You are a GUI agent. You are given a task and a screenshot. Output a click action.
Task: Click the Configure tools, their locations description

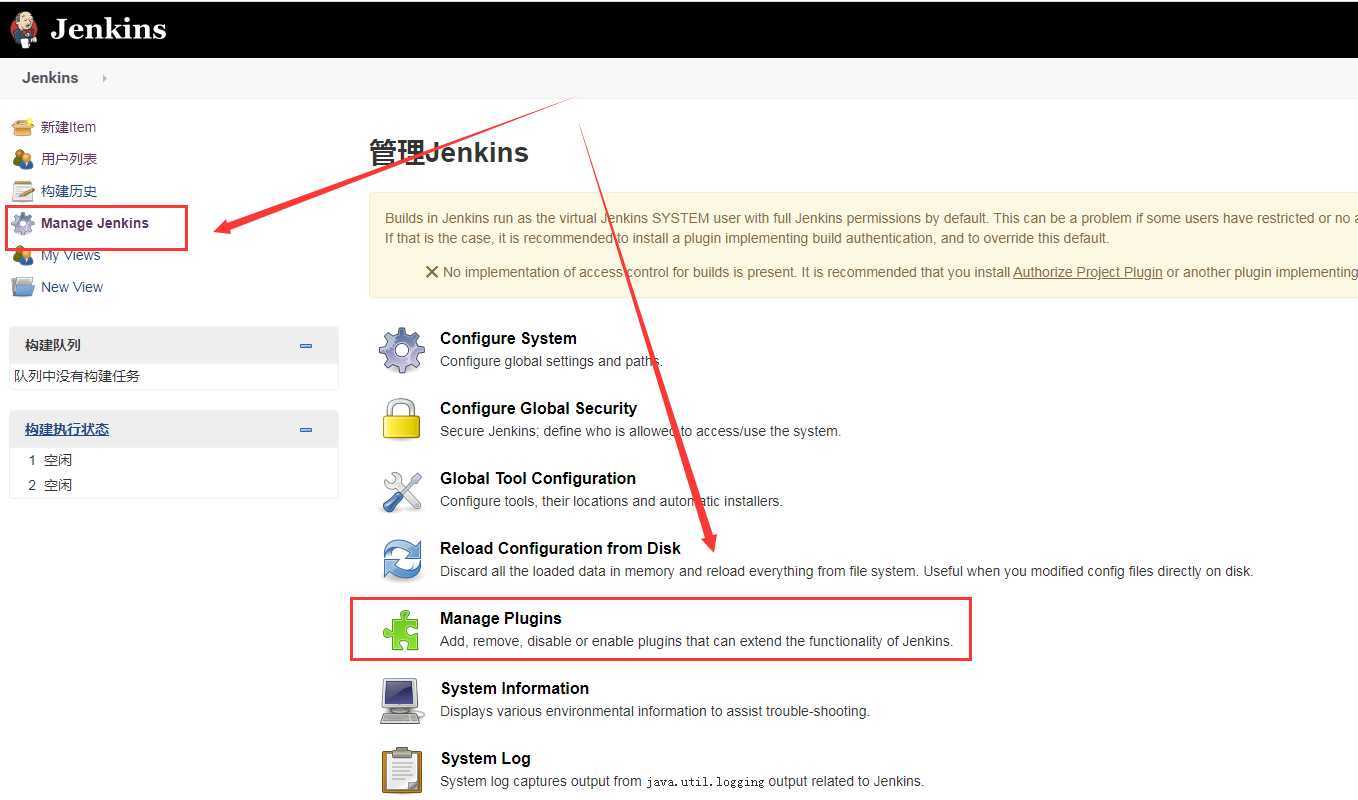611,501
